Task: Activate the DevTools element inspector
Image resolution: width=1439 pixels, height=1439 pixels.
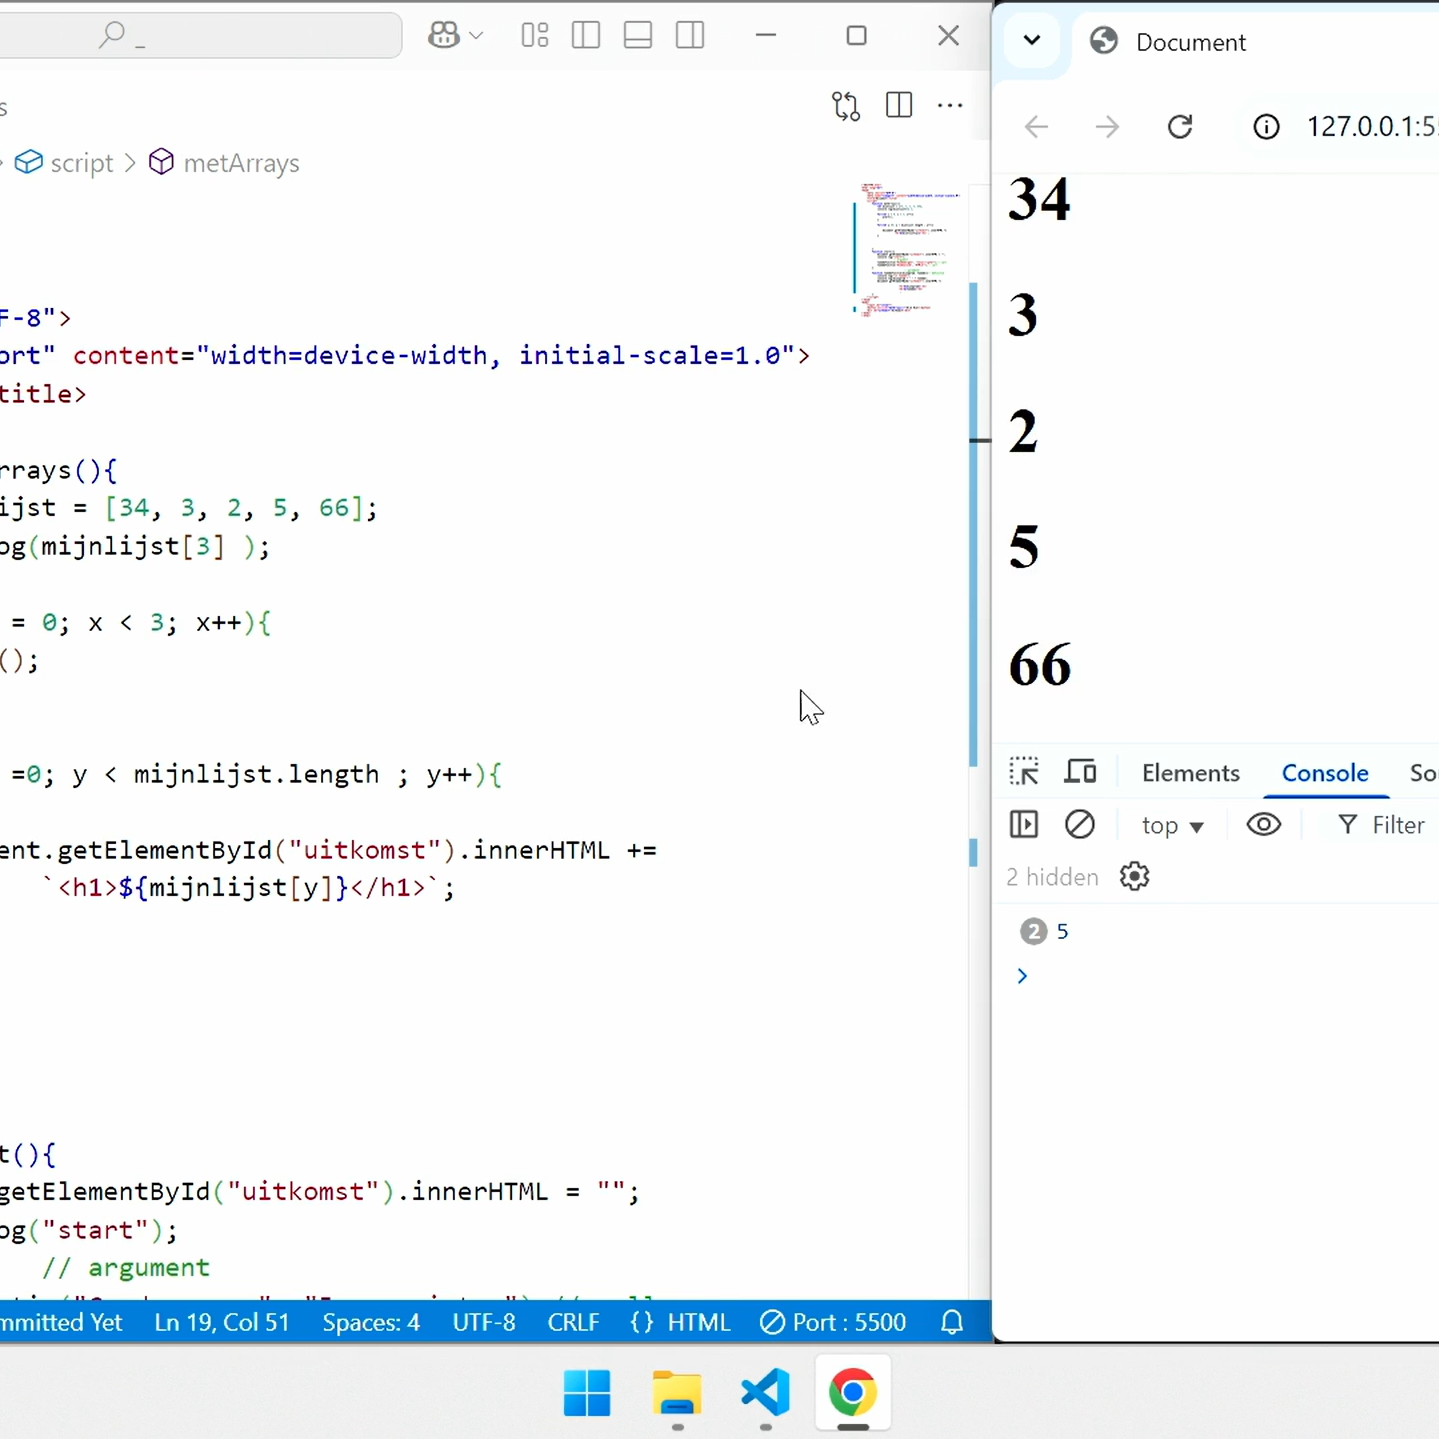Action: pos(1024,772)
